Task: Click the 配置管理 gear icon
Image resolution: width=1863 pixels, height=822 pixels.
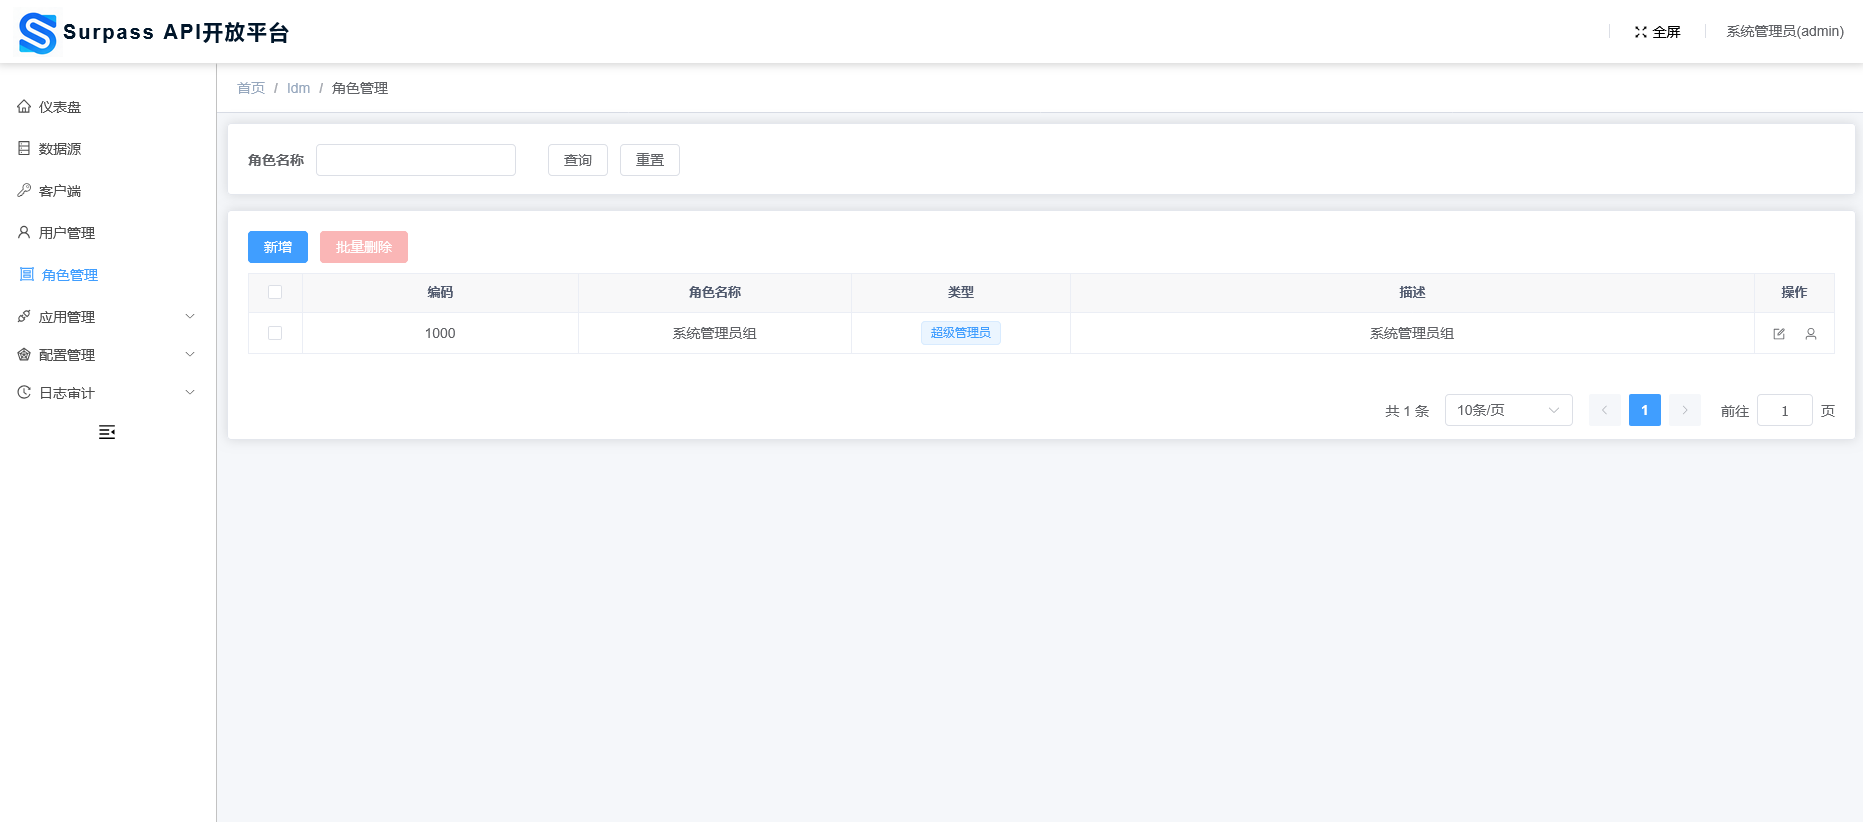Action: pos(24,354)
